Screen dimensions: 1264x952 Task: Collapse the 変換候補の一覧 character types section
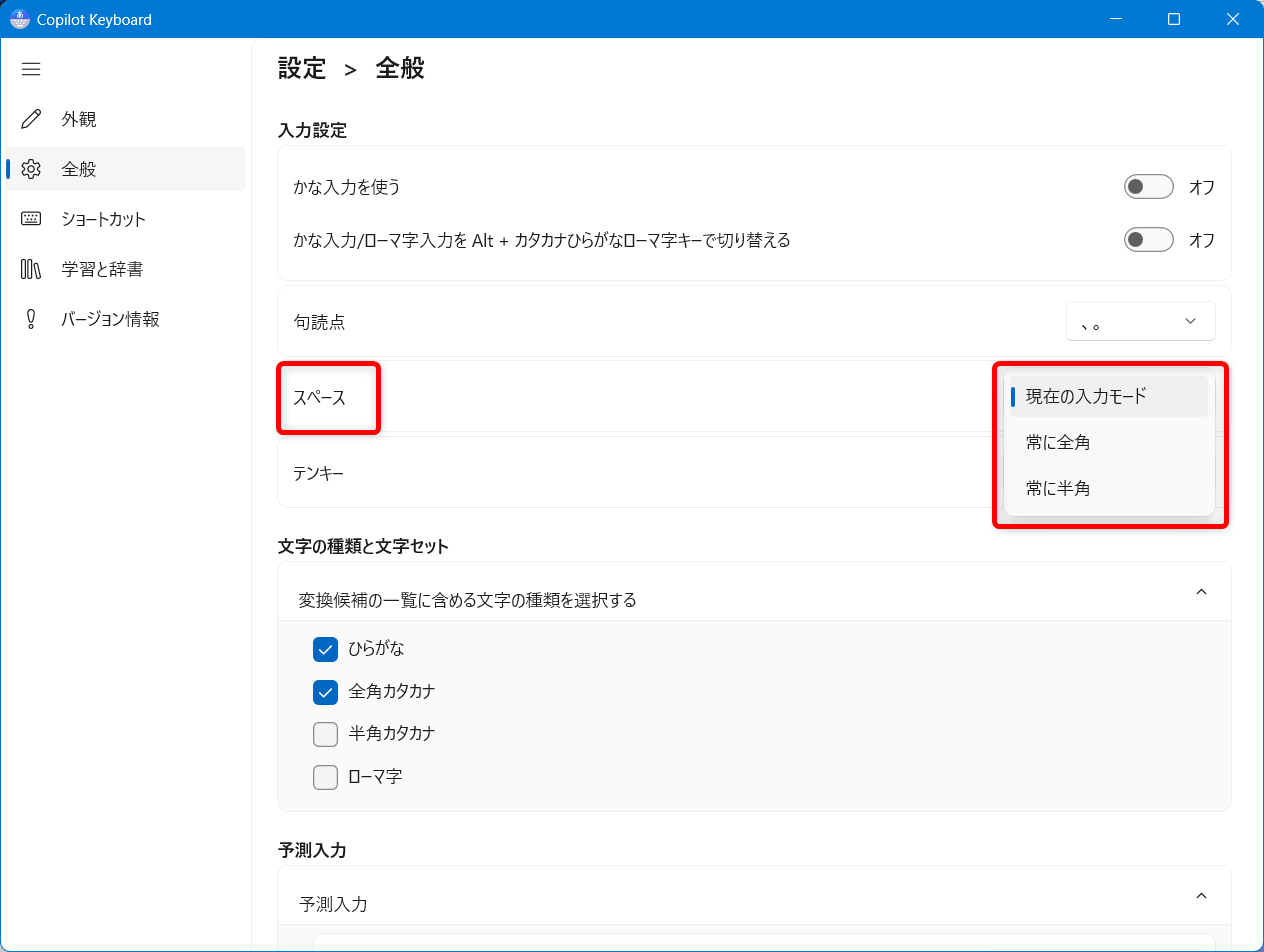1202,592
